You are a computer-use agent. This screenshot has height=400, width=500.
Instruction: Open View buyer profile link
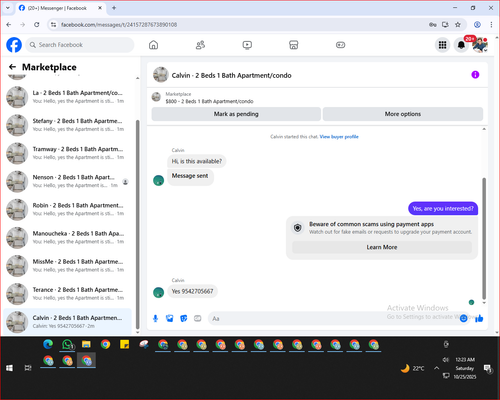tap(339, 137)
